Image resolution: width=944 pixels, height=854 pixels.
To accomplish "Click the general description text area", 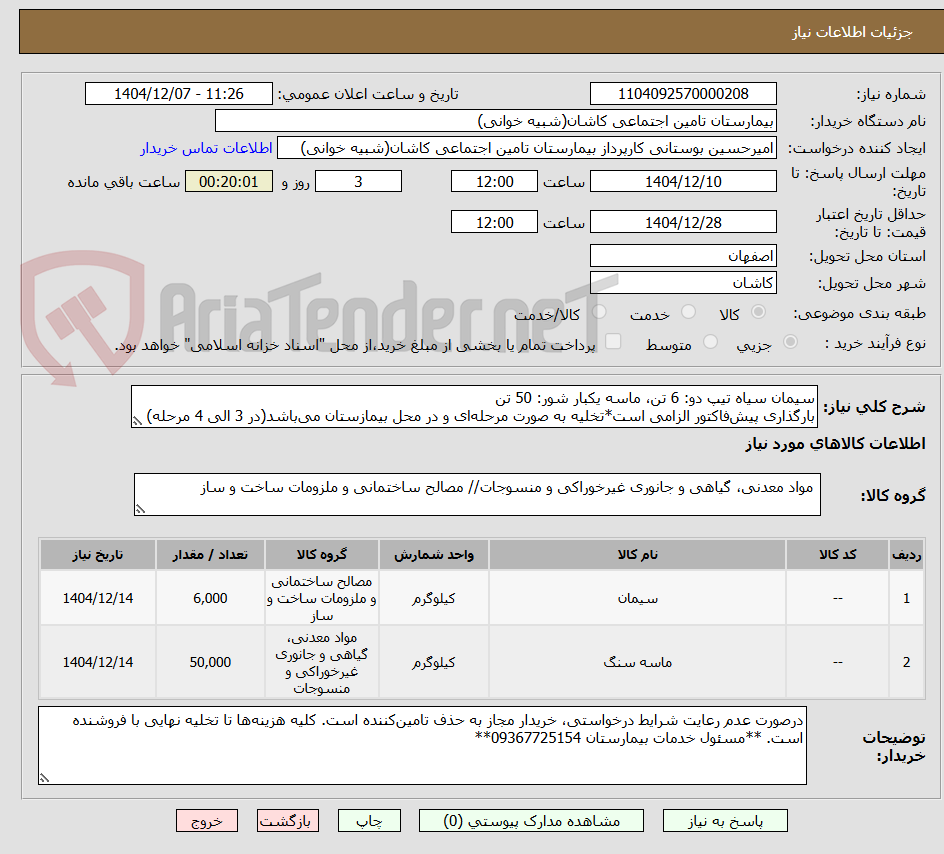I will (474, 407).
